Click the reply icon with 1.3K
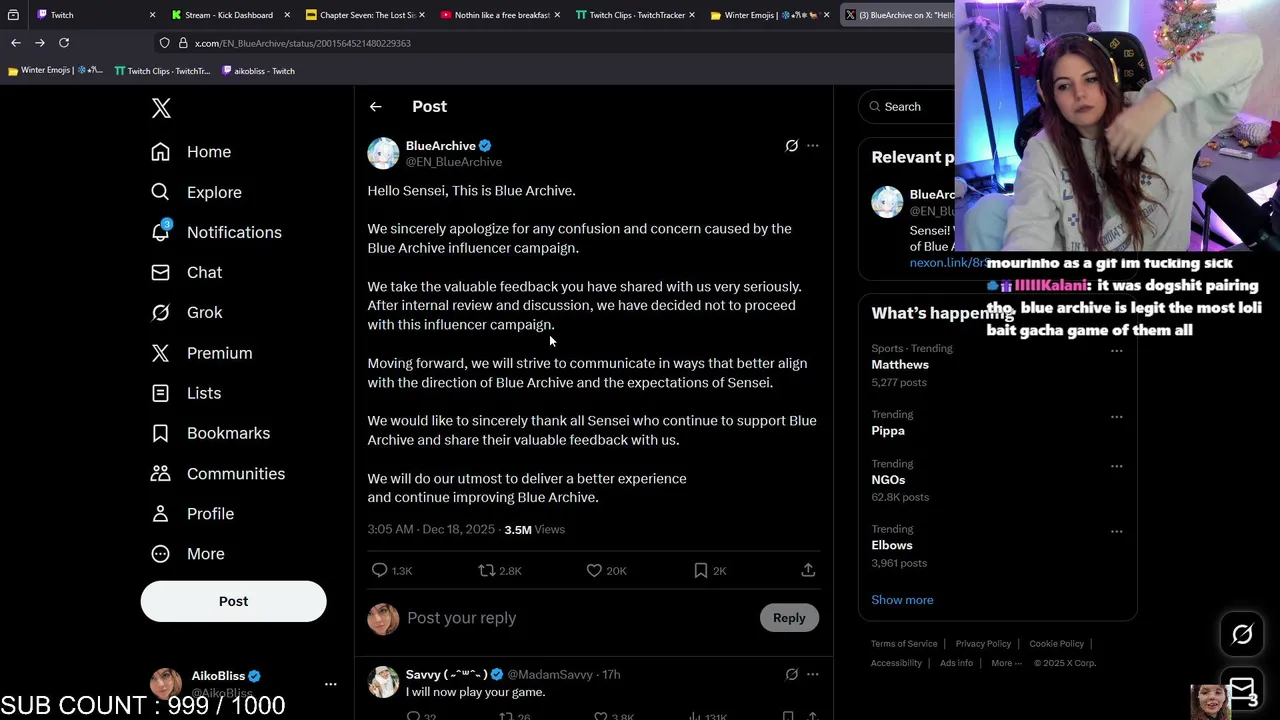The width and height of the screenshot is (1280, 720). (380, 570)
